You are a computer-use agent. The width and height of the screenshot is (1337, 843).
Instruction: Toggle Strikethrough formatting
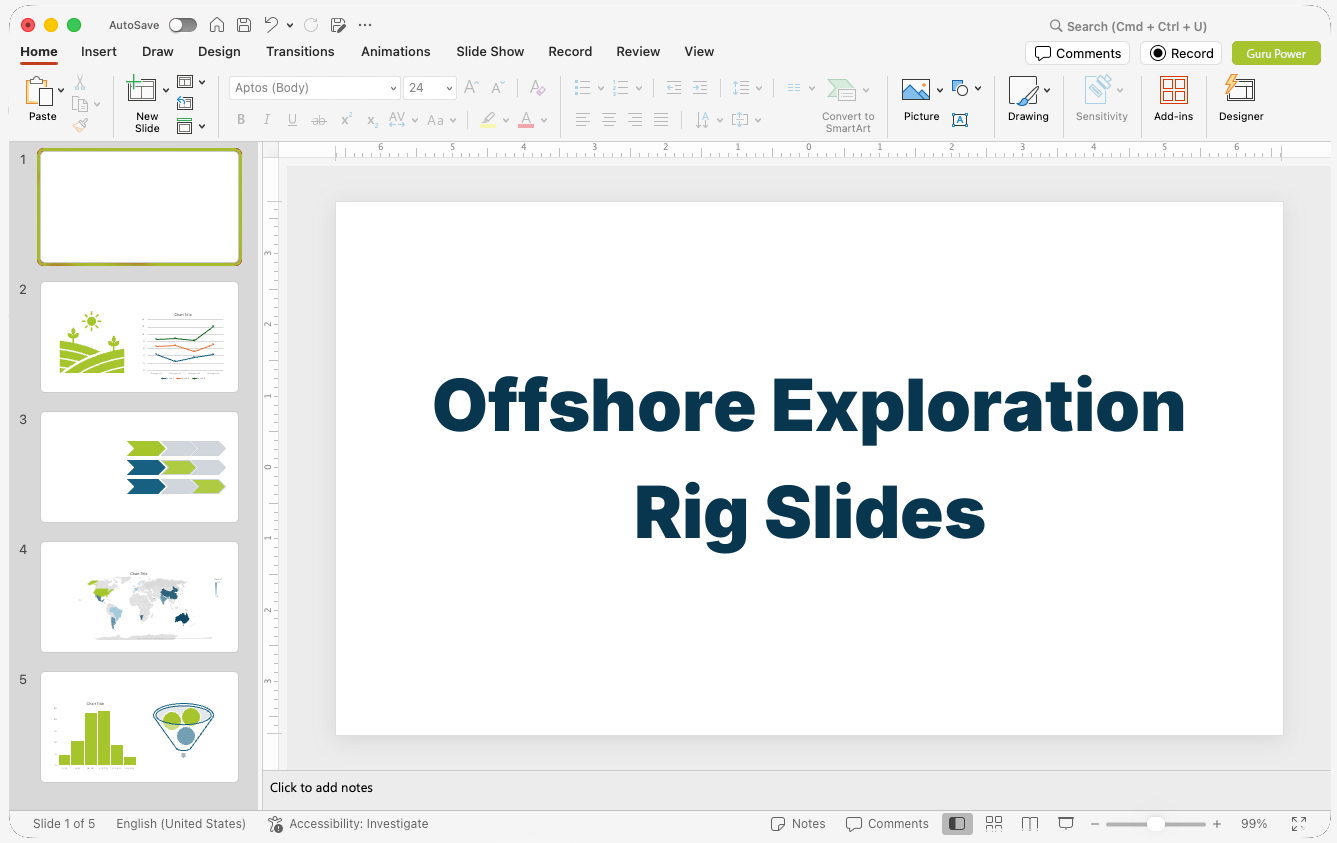point(319,120)
